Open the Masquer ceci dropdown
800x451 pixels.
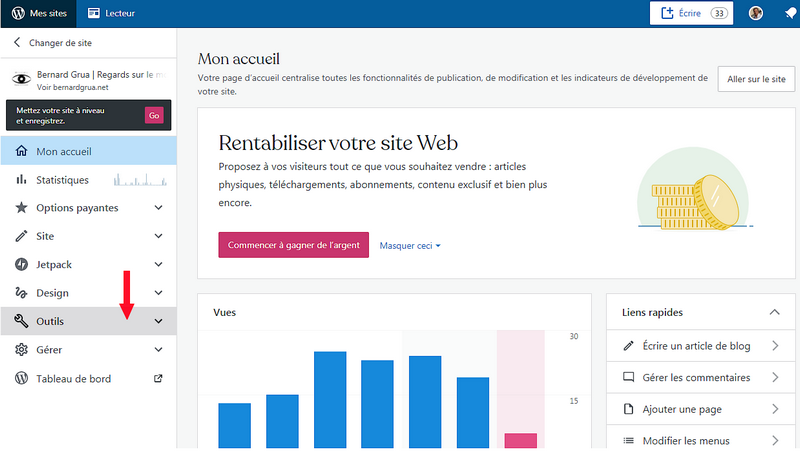[410, 245]
